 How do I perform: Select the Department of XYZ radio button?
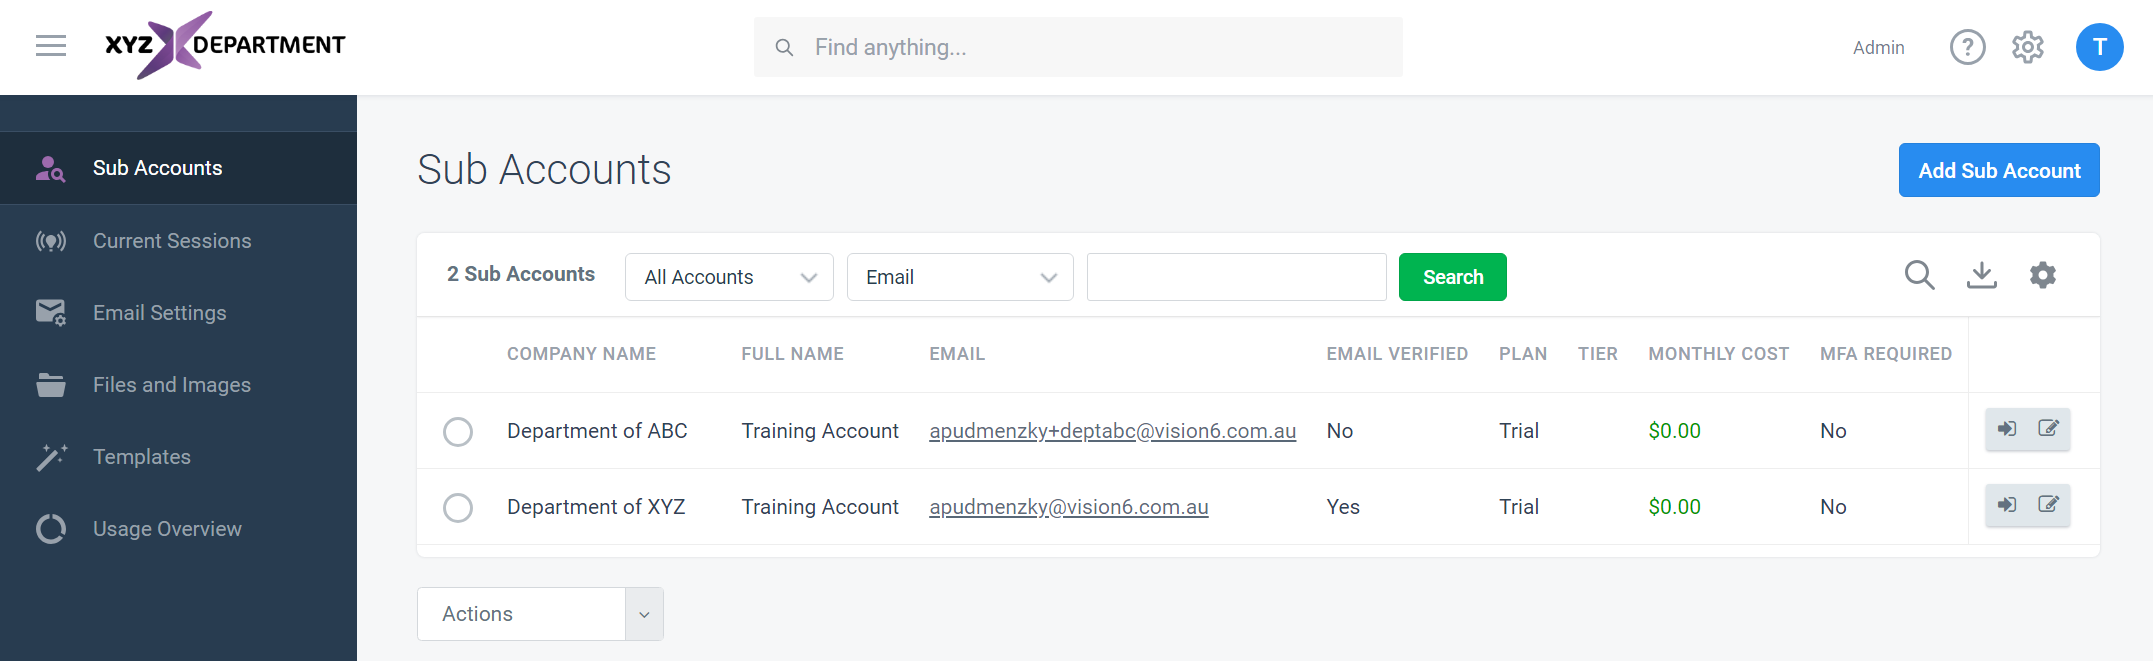pos(458,508)
